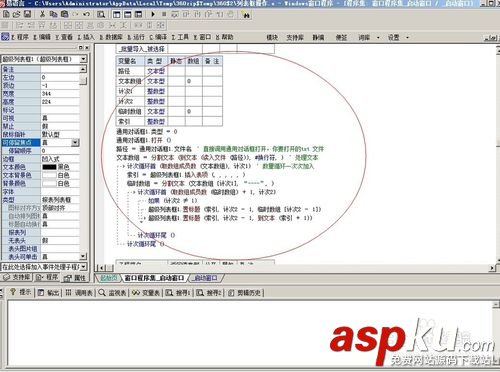The height and width of the screenshot is (372, 500).
Task: Toggle the 表头可单击 property value 真
Action: click(x=60, y=257)
